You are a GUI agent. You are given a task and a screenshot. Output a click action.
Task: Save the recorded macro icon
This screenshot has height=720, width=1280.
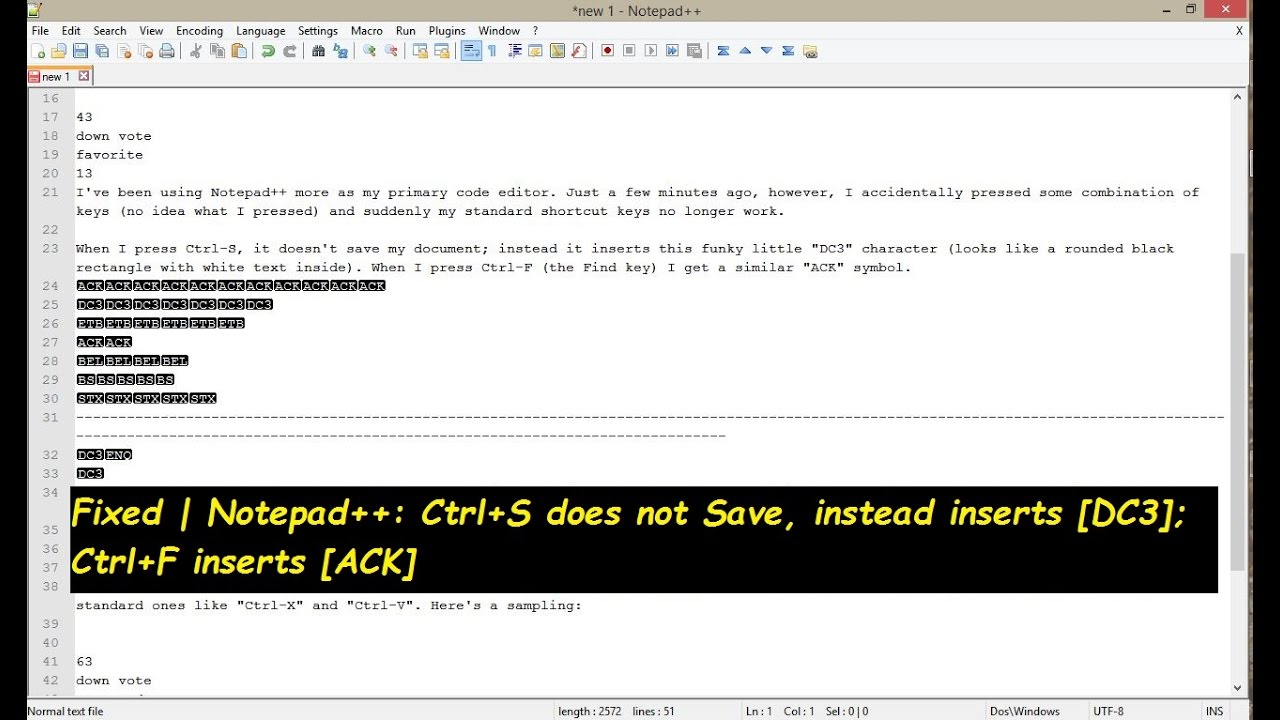694,51
